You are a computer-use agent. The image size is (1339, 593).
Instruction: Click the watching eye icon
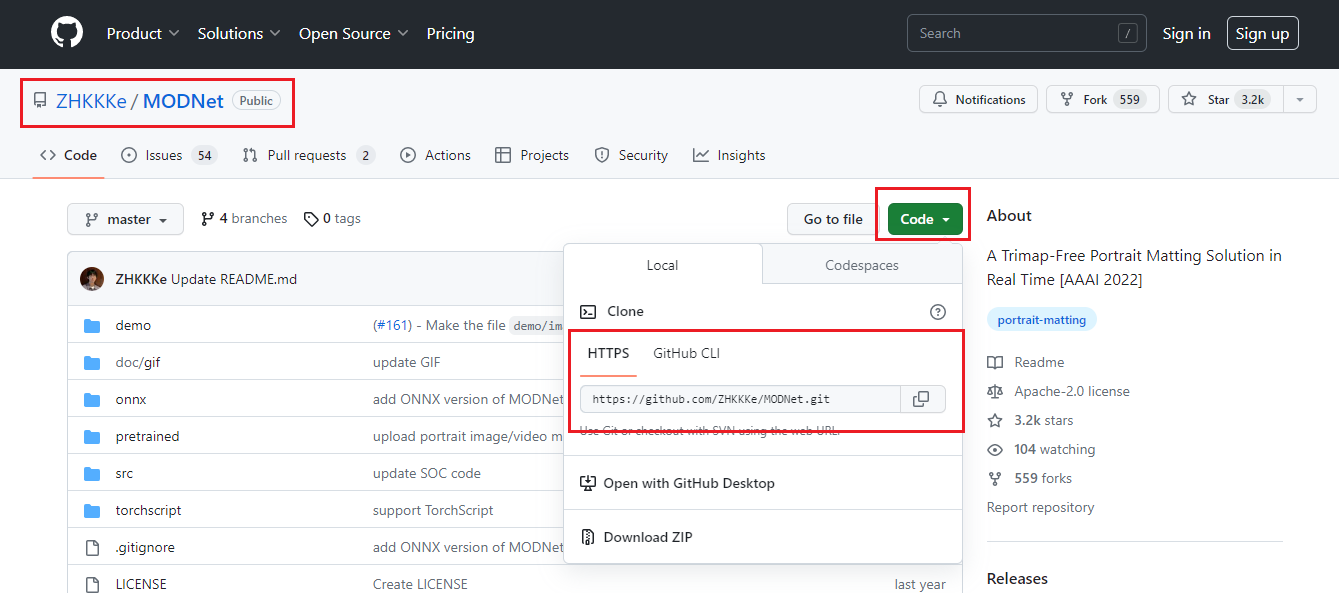coord(995,450)
